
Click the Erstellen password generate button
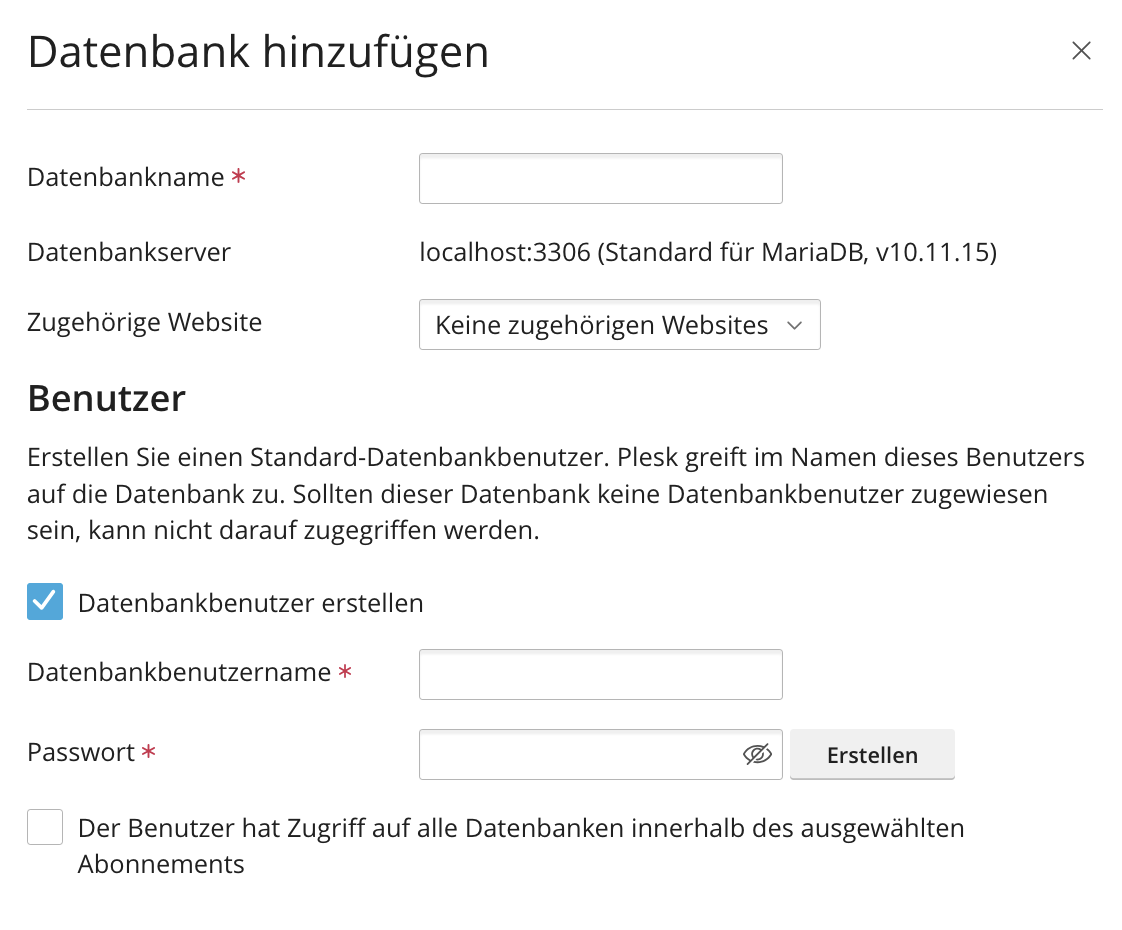(x=872, y=755)
